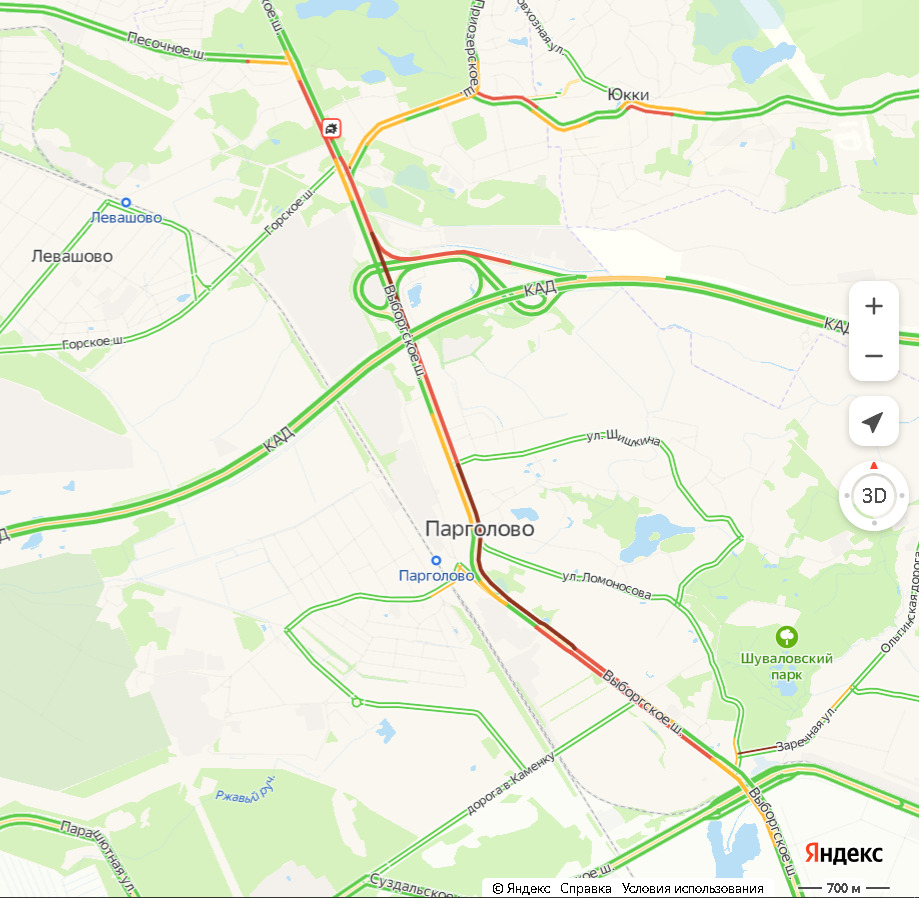Toggle the 3D map tilt control
Viewport: 919px width, 898px height.
[873, 496]
